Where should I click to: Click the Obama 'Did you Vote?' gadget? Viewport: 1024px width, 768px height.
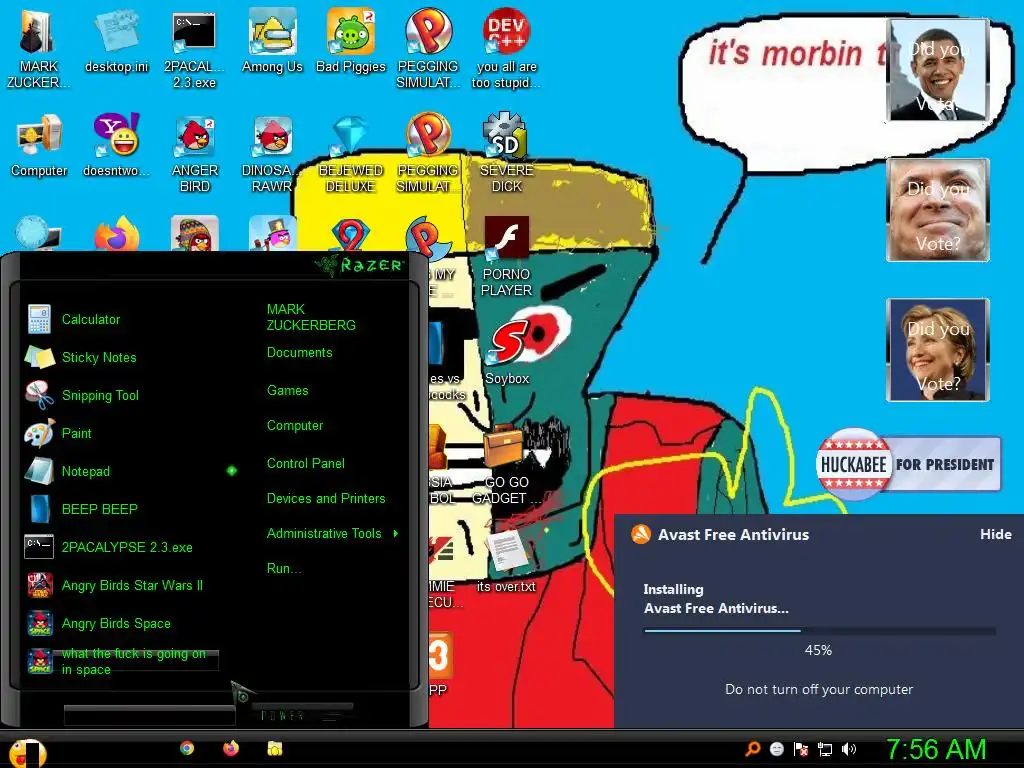(938, 70)
